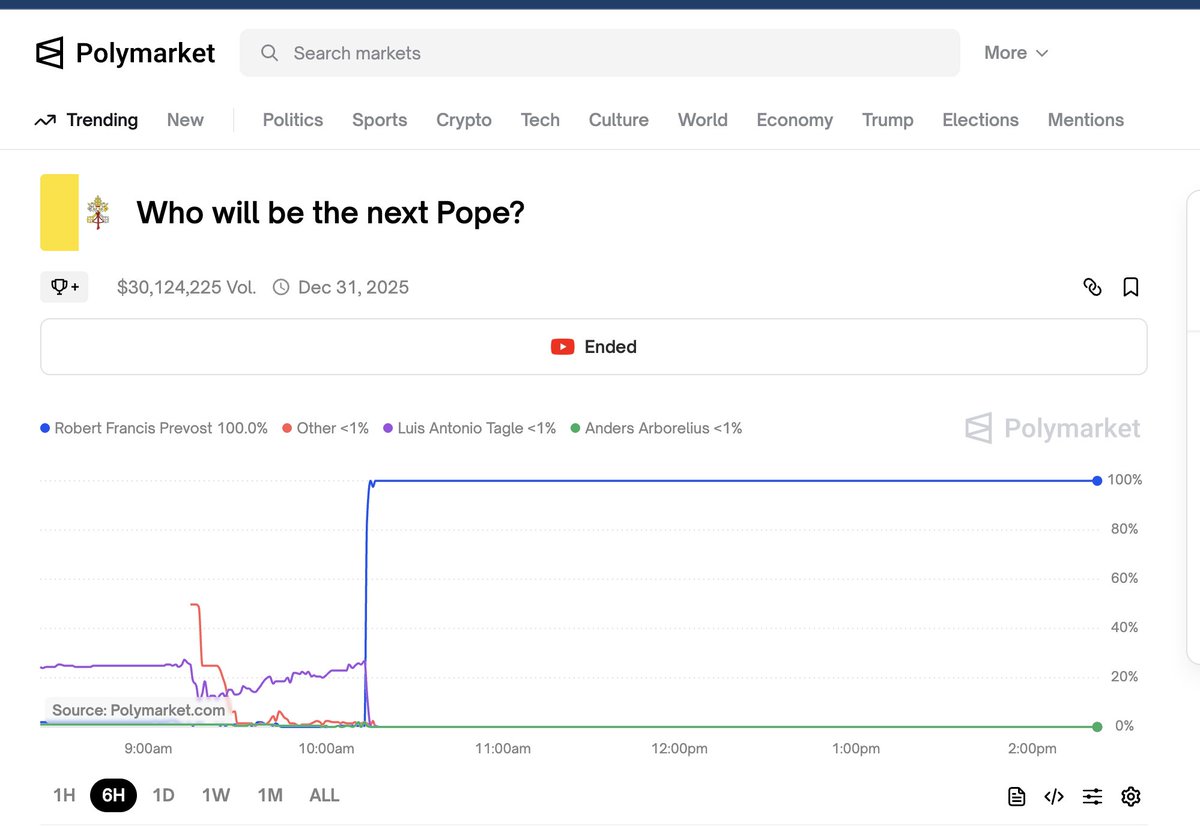The height and width of the screenshot is (826, 1200).
Task: Click the 10:00am axis label
Action: click(326, 749)
